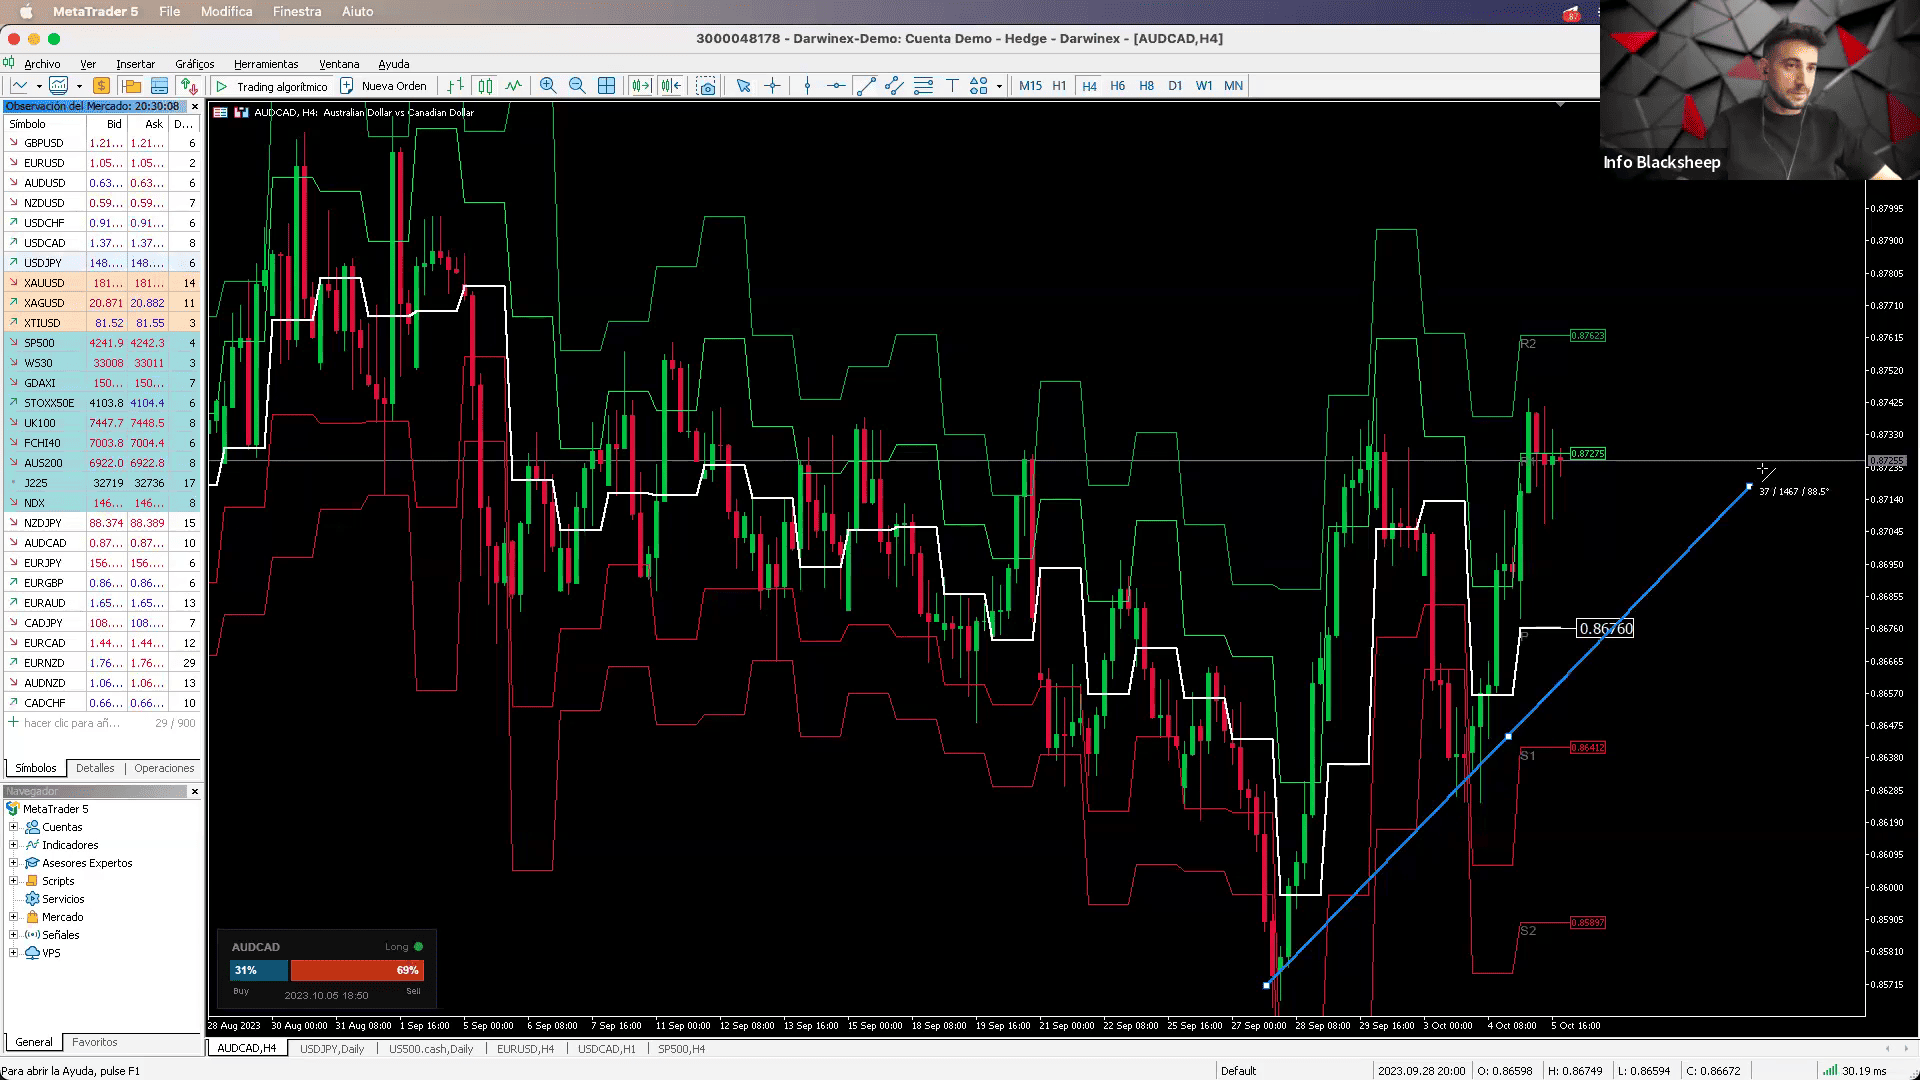Screen dimensions: 1920x1080
Task: Open Insertar menu
Action: [x=135, y=64]
